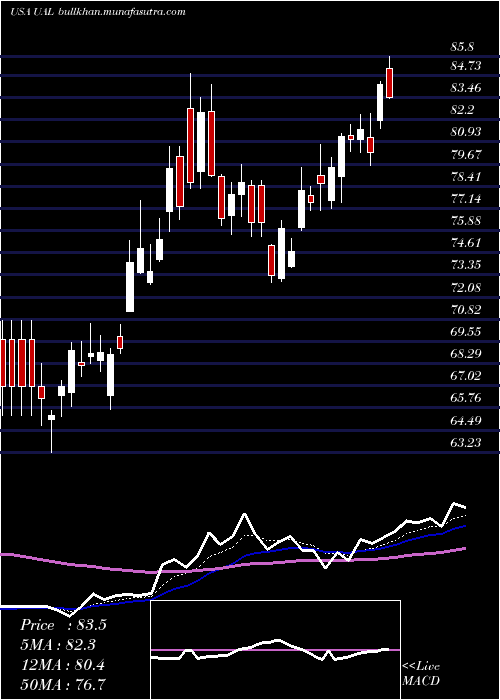Click the 73.35 price axis label

click(x=466, y=265)
